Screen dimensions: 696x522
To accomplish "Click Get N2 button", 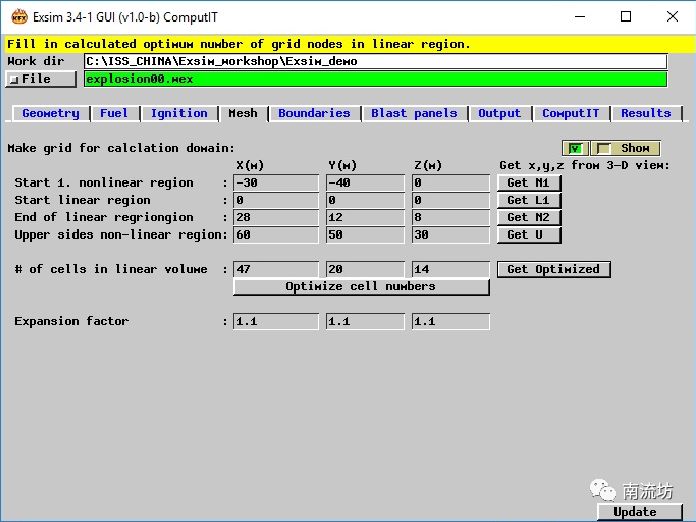I will 528,217.
